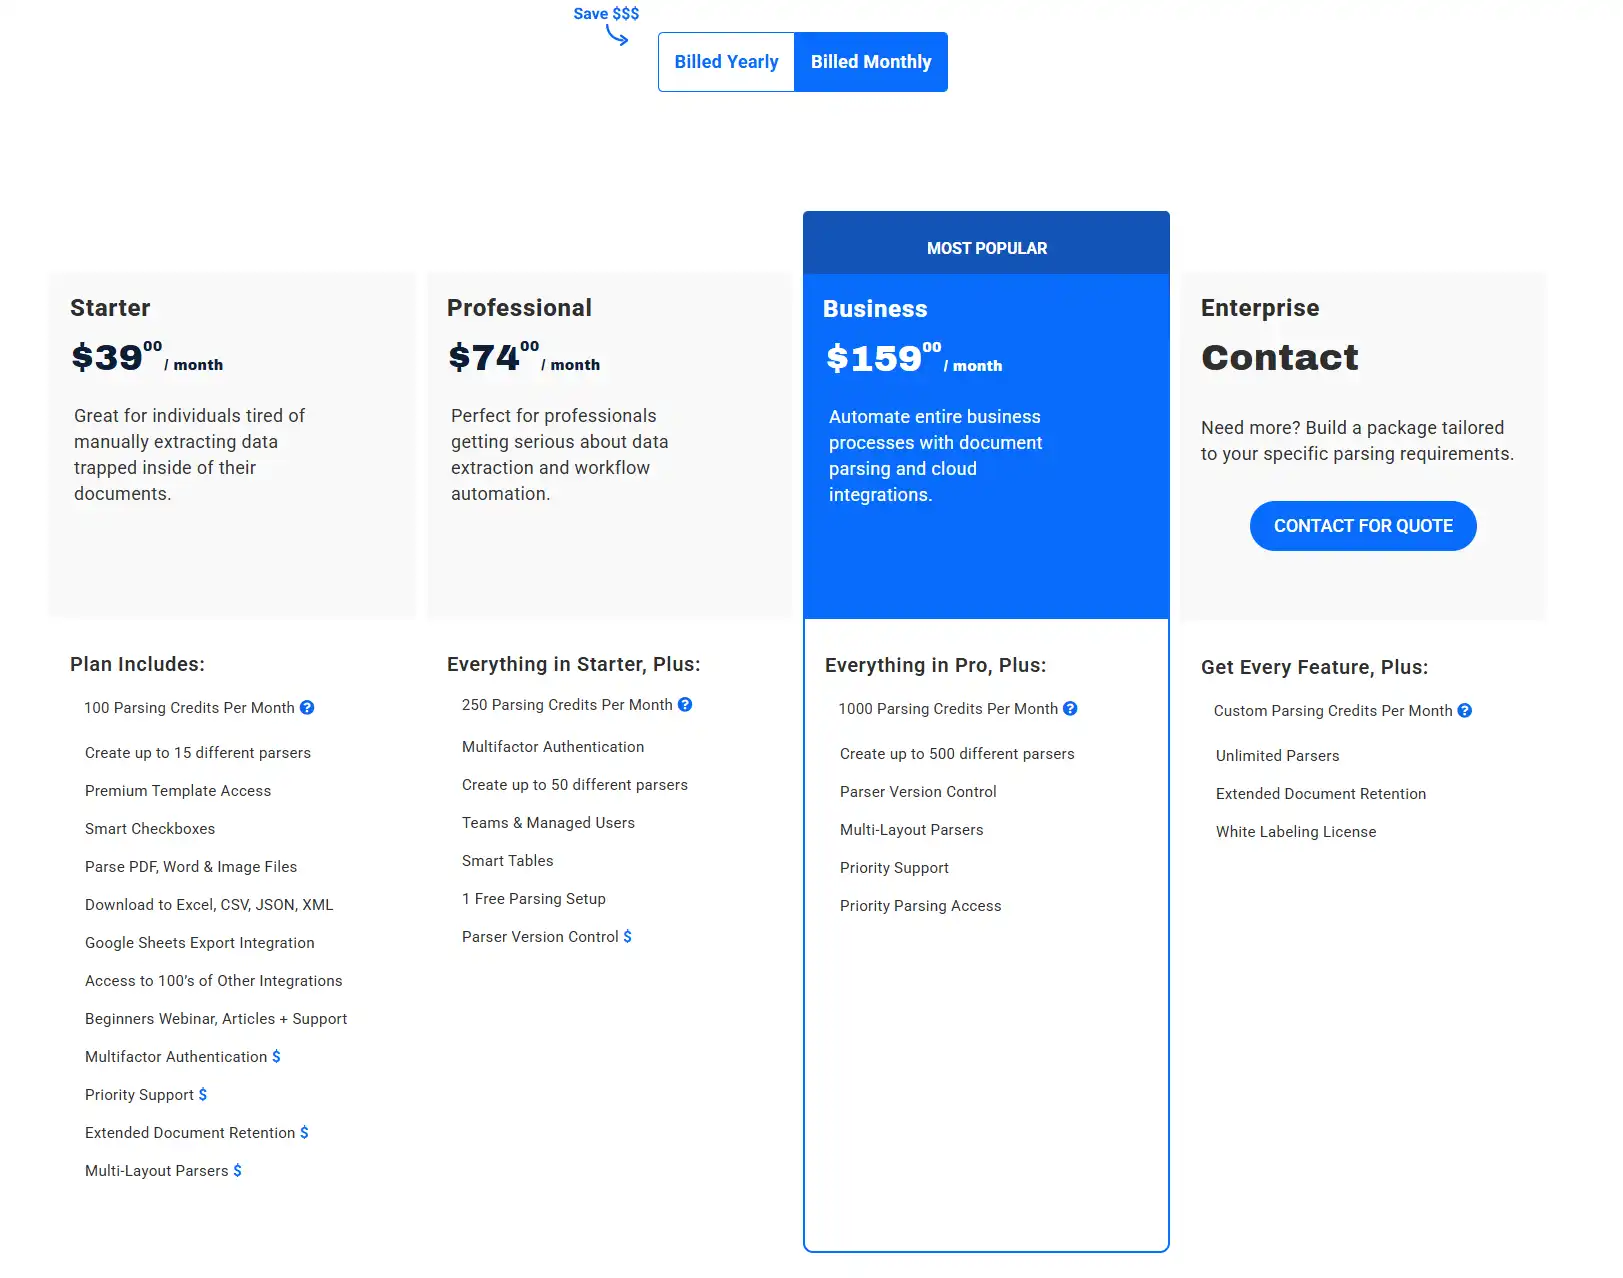Click 'Teams & Managed Users' feature
The width and height of the screenshot is (1623, 1278).
click(548, 823)
